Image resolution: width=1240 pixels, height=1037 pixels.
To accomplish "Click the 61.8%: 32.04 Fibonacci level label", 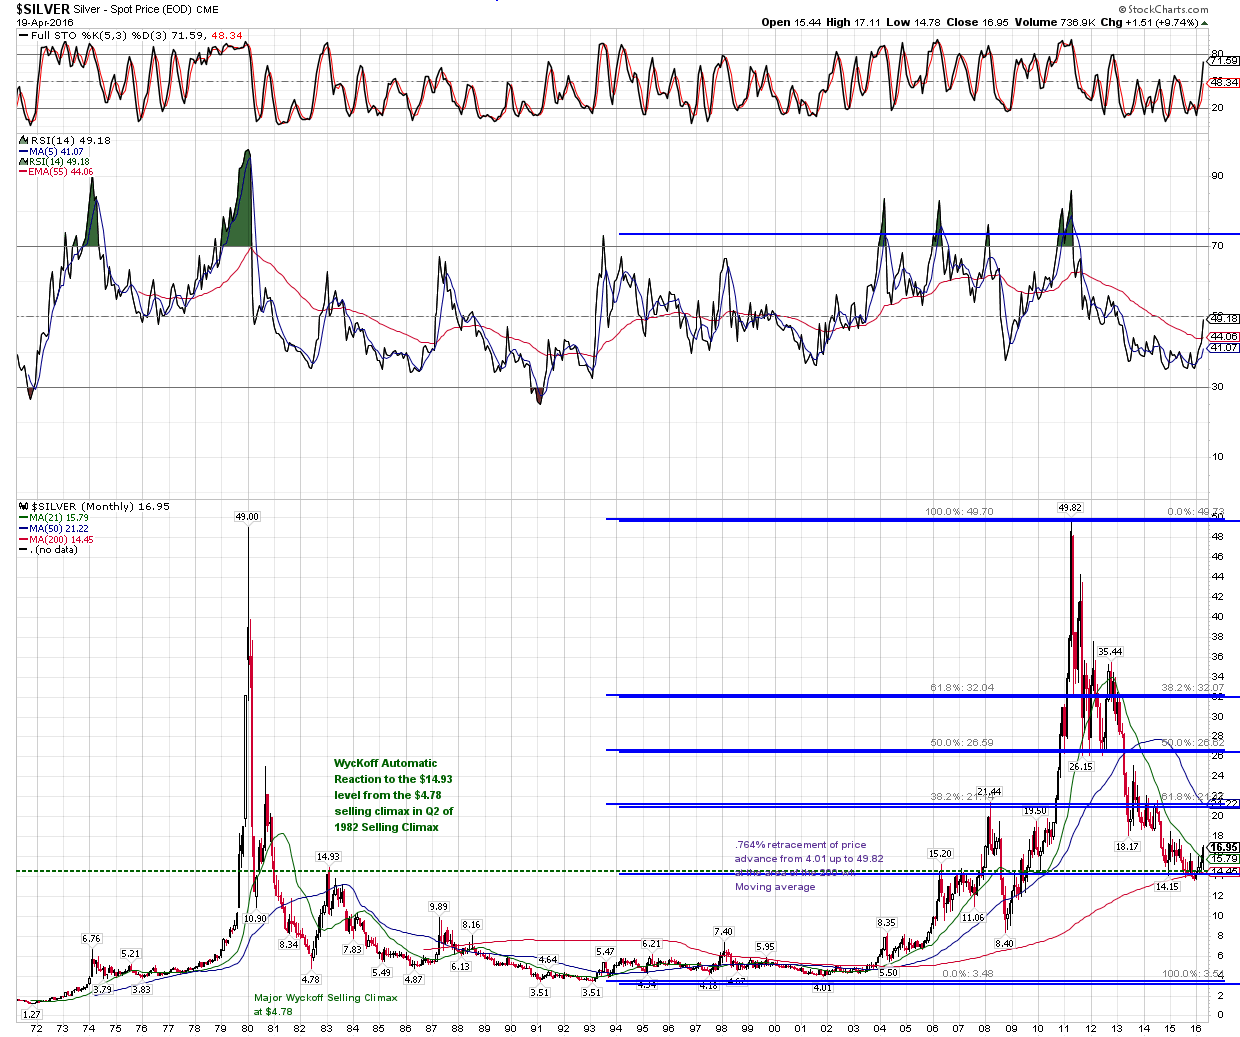I will pyautogui.click(x=962, y=688).
